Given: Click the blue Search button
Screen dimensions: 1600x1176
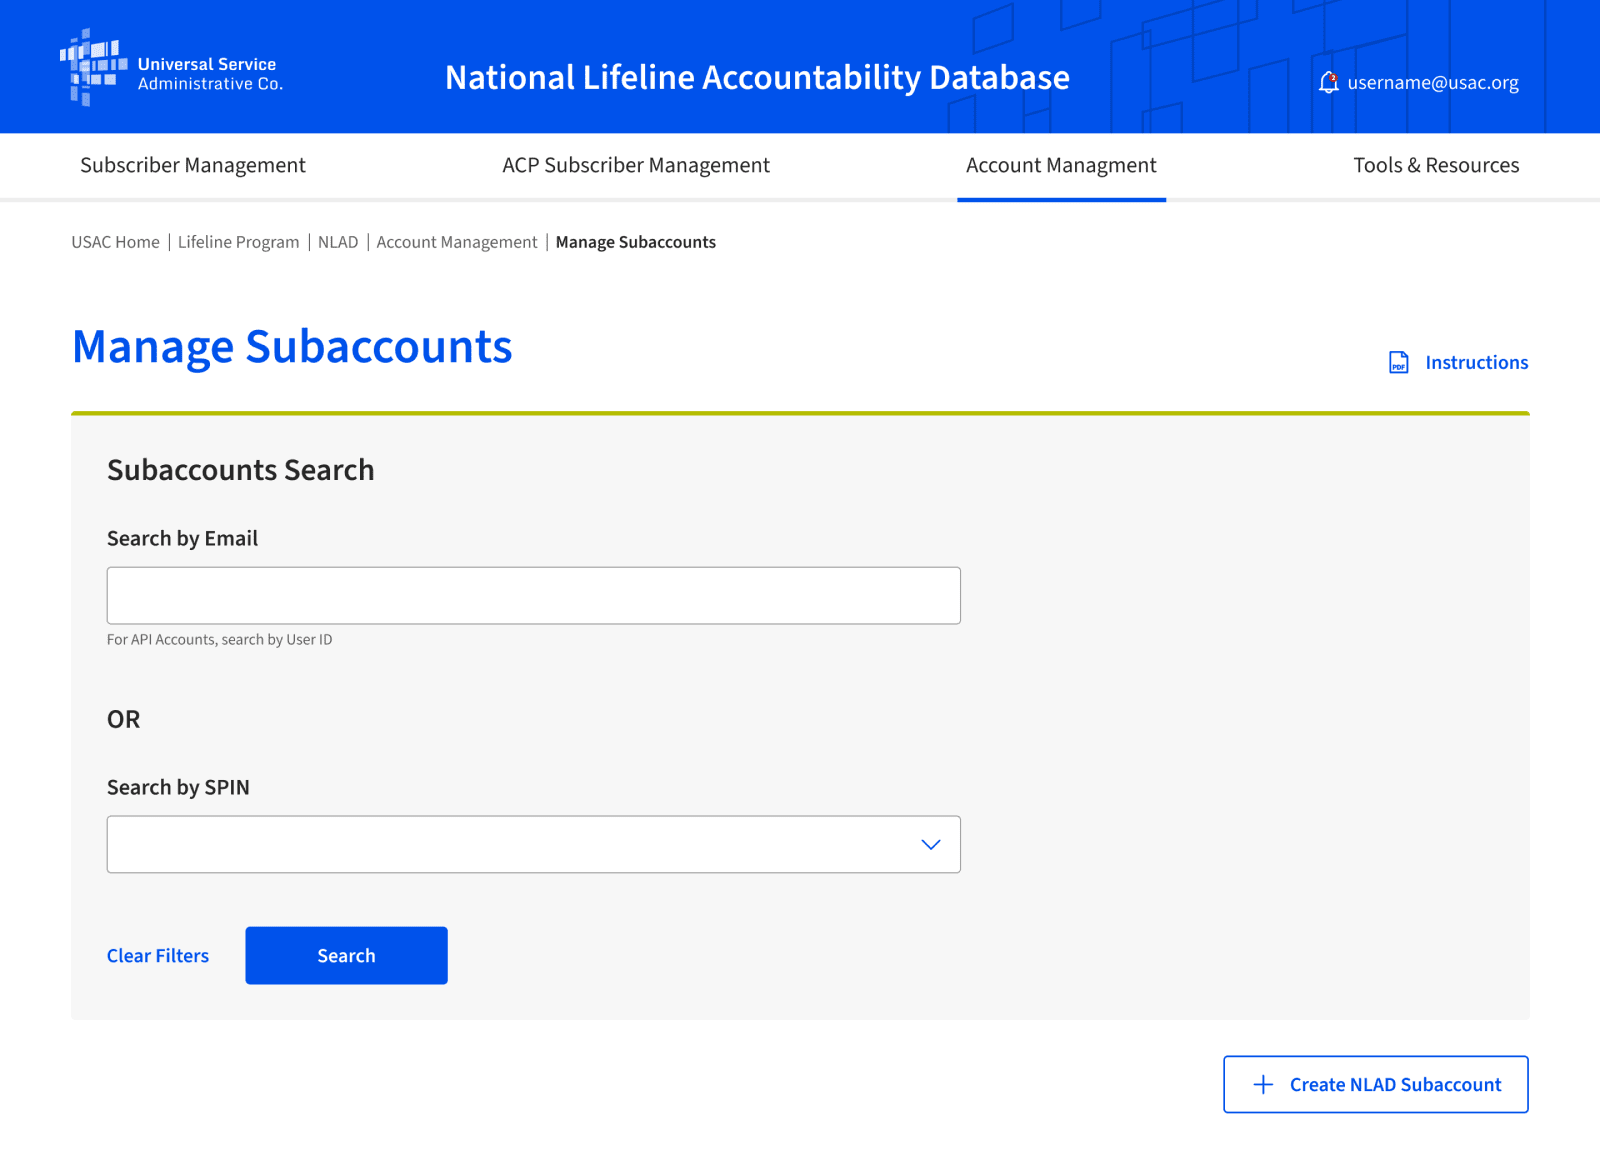Looking at the screenshot, I should pos(346,956).
